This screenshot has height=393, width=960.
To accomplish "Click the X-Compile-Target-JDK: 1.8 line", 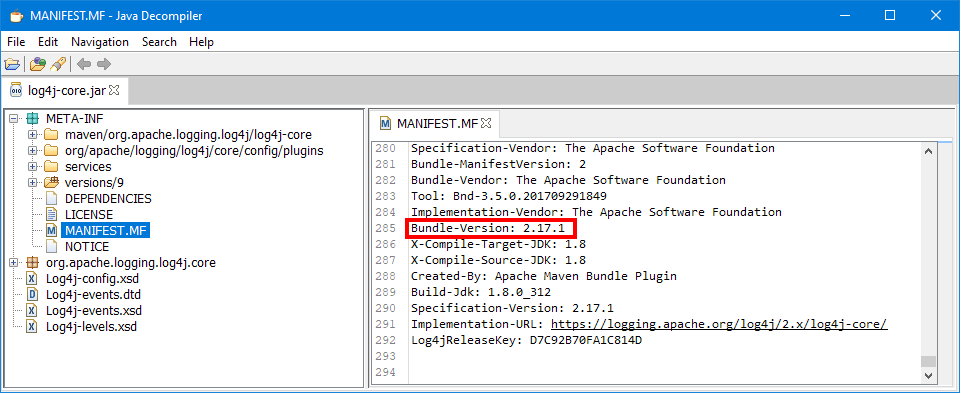I will (x=498, y=244).
